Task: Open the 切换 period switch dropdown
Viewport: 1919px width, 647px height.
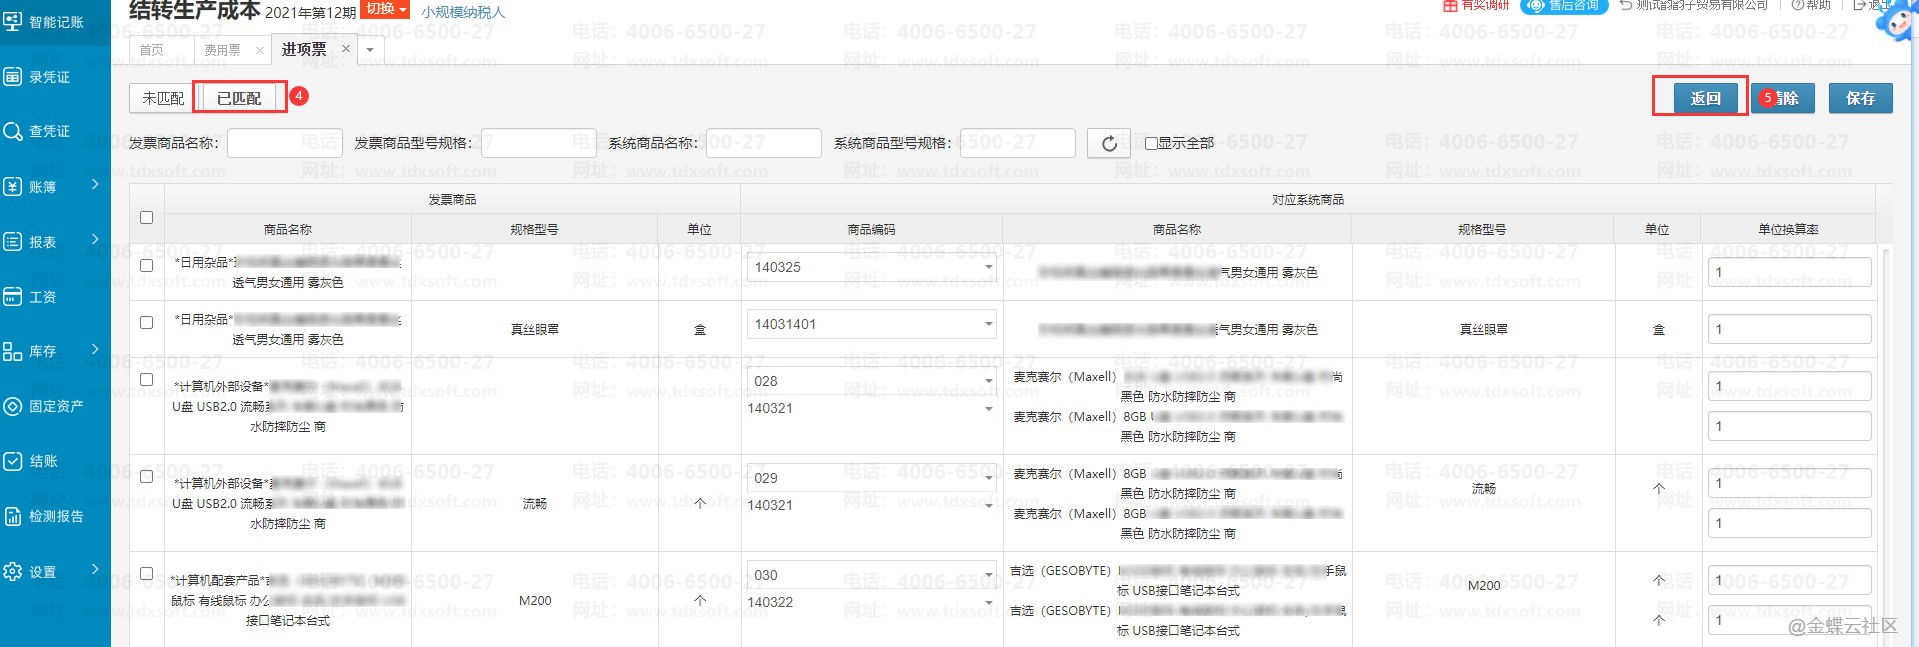Action: [x=385, y=9]
